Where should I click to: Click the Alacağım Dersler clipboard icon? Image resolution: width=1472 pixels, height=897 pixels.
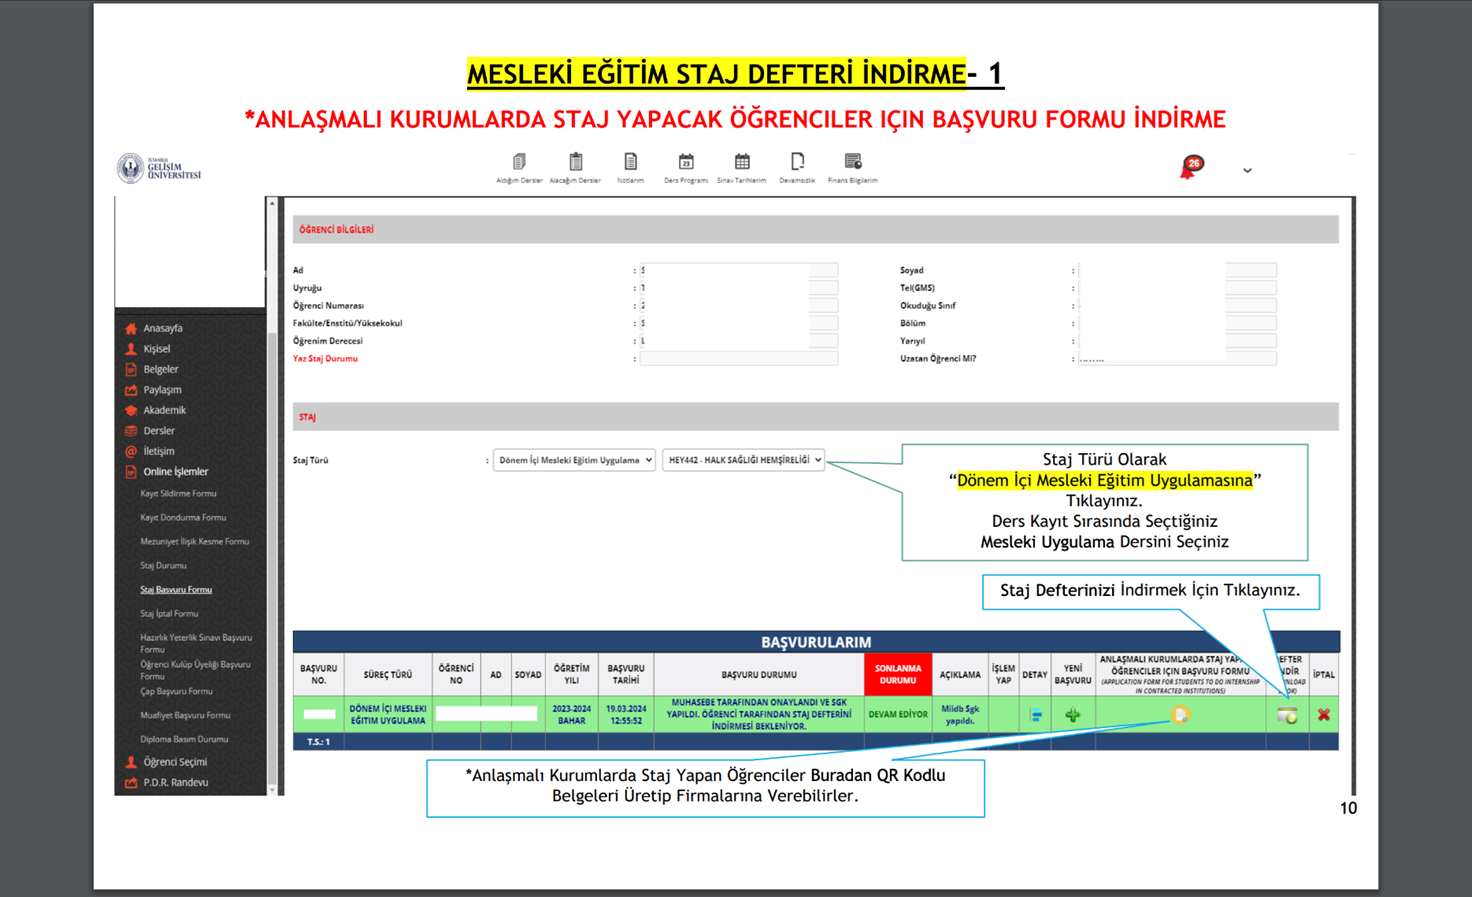coord(575,163)
